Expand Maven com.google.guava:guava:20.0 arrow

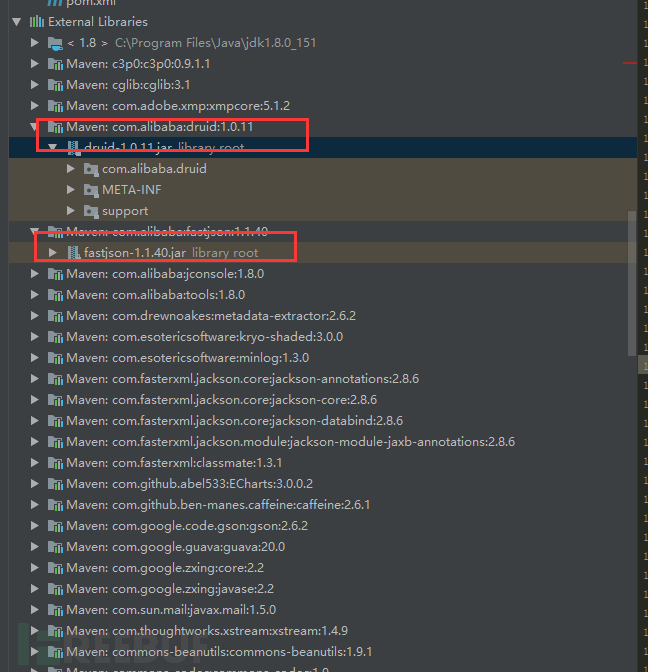[35, 546]
